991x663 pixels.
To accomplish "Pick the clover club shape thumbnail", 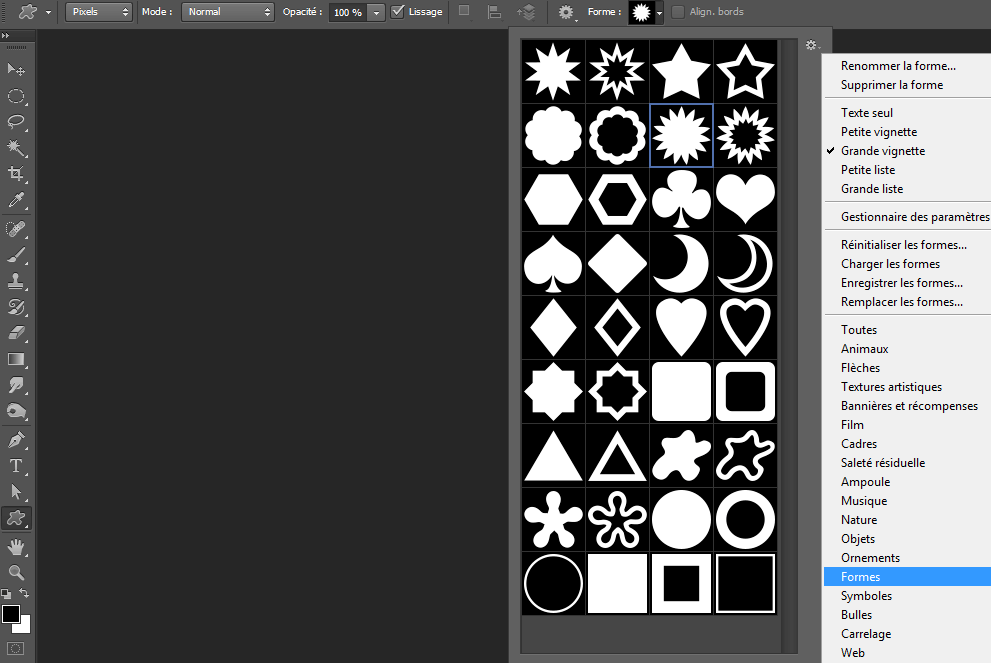I will [681, 199].
